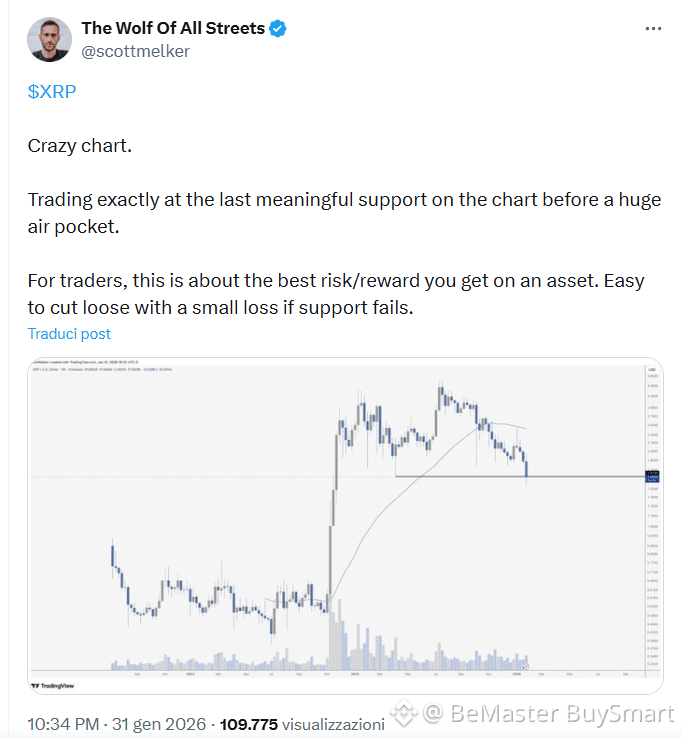682x738 pixels.
Task: Open The Wolf Of All Streets profile name
Action: [173, 29]
